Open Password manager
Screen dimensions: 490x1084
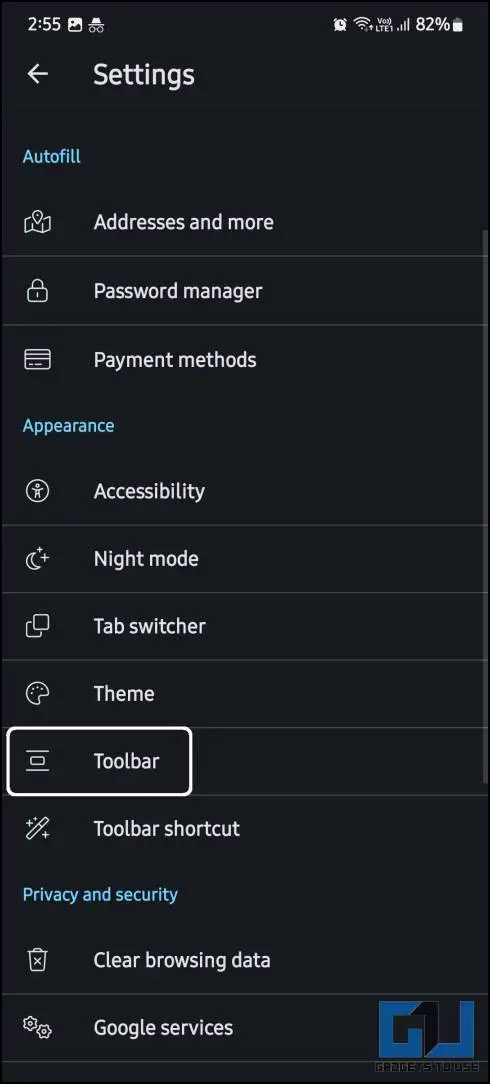[245, 290]
